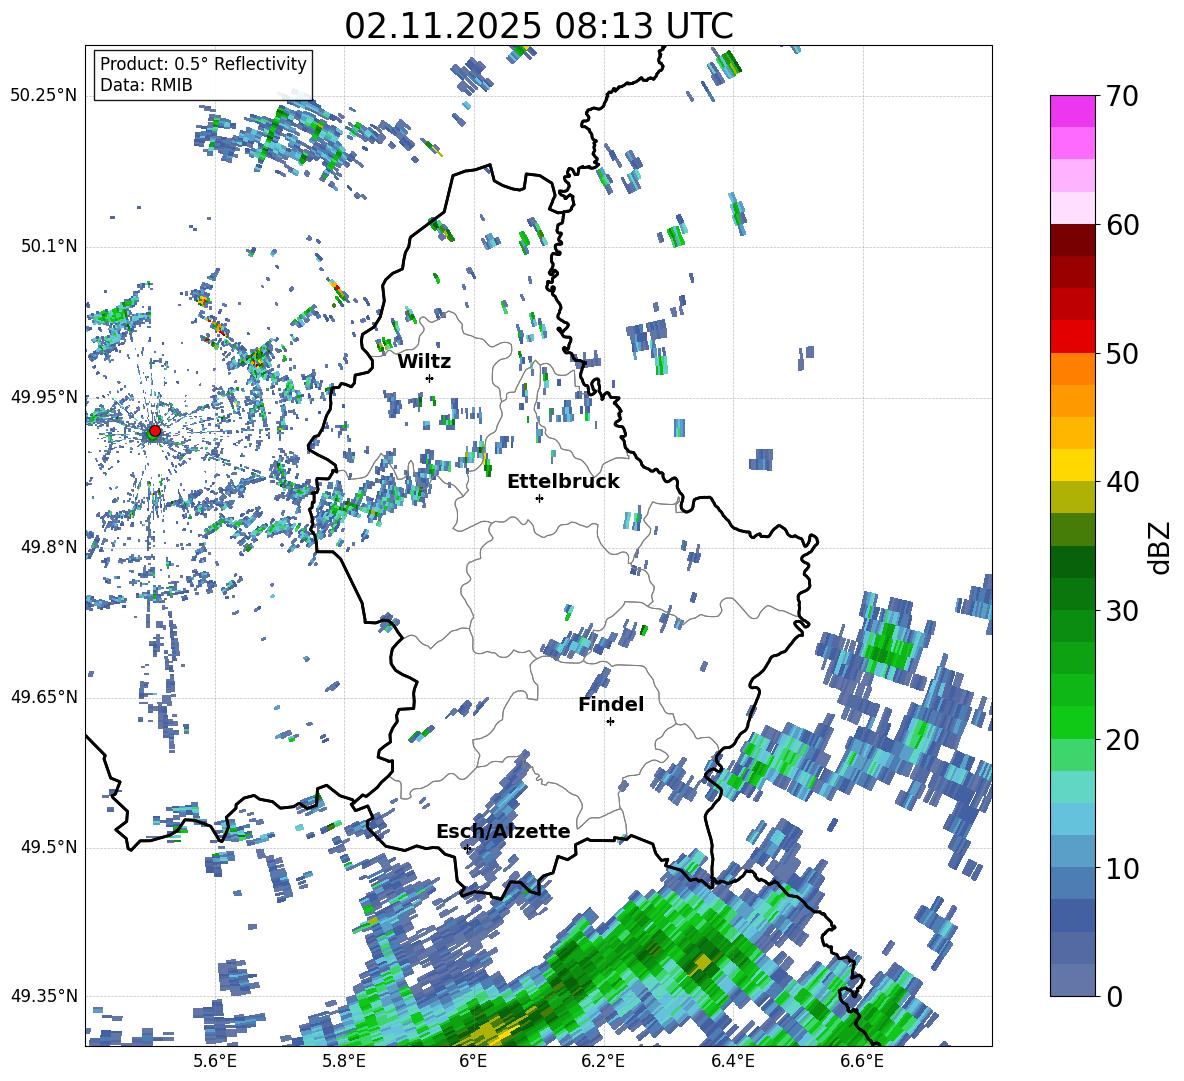This screenshot has height=1081, width=1184.
Task: Click the Wiltz city label
Action: click(x=424, y=361)
